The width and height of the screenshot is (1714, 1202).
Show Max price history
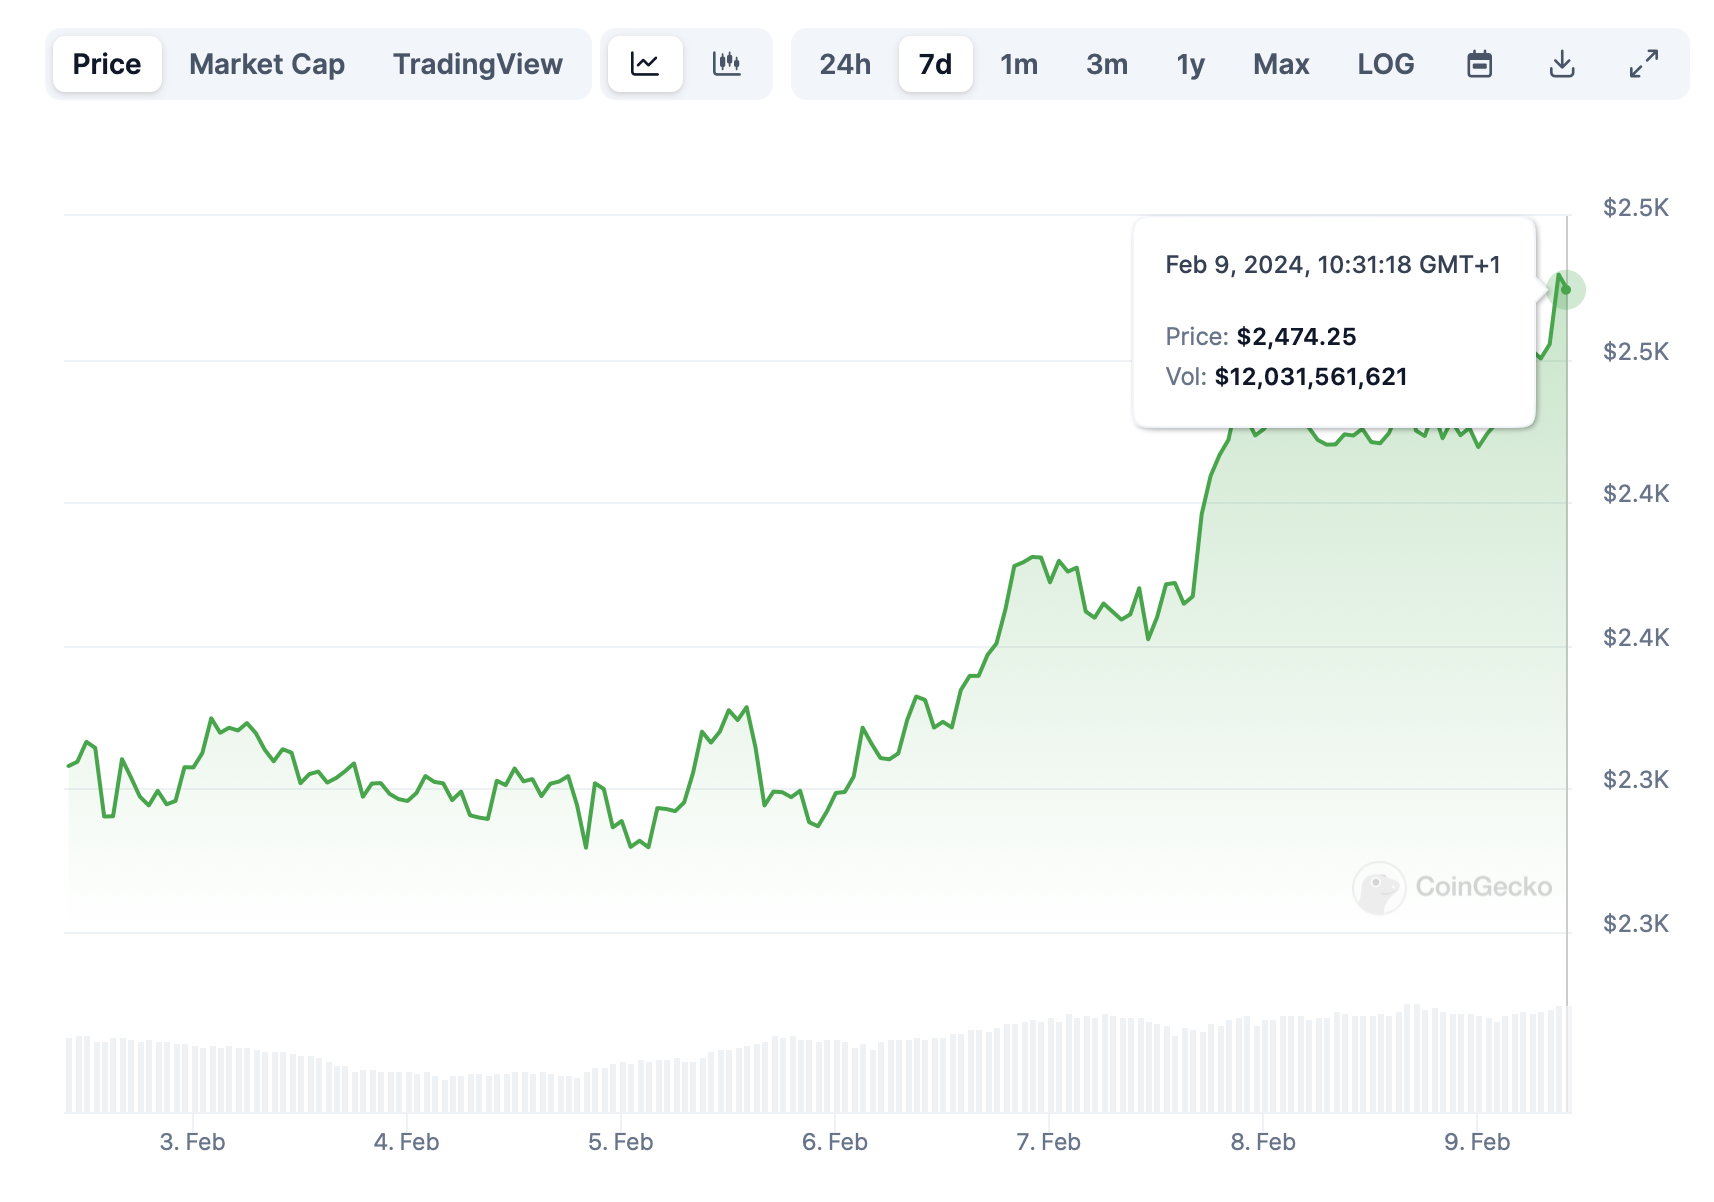pyautogui.click(x=1281, y=64)
